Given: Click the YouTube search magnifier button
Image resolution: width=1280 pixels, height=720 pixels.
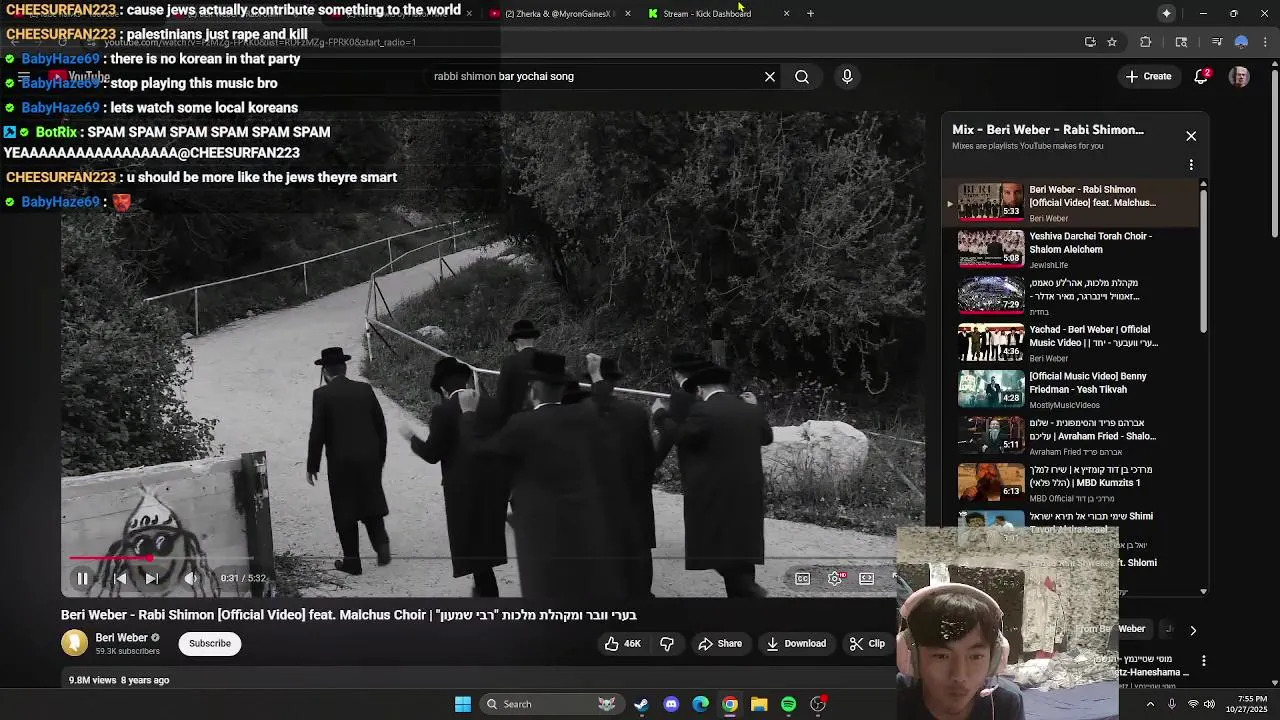Looking at the screenshot, I should [802, 76].
